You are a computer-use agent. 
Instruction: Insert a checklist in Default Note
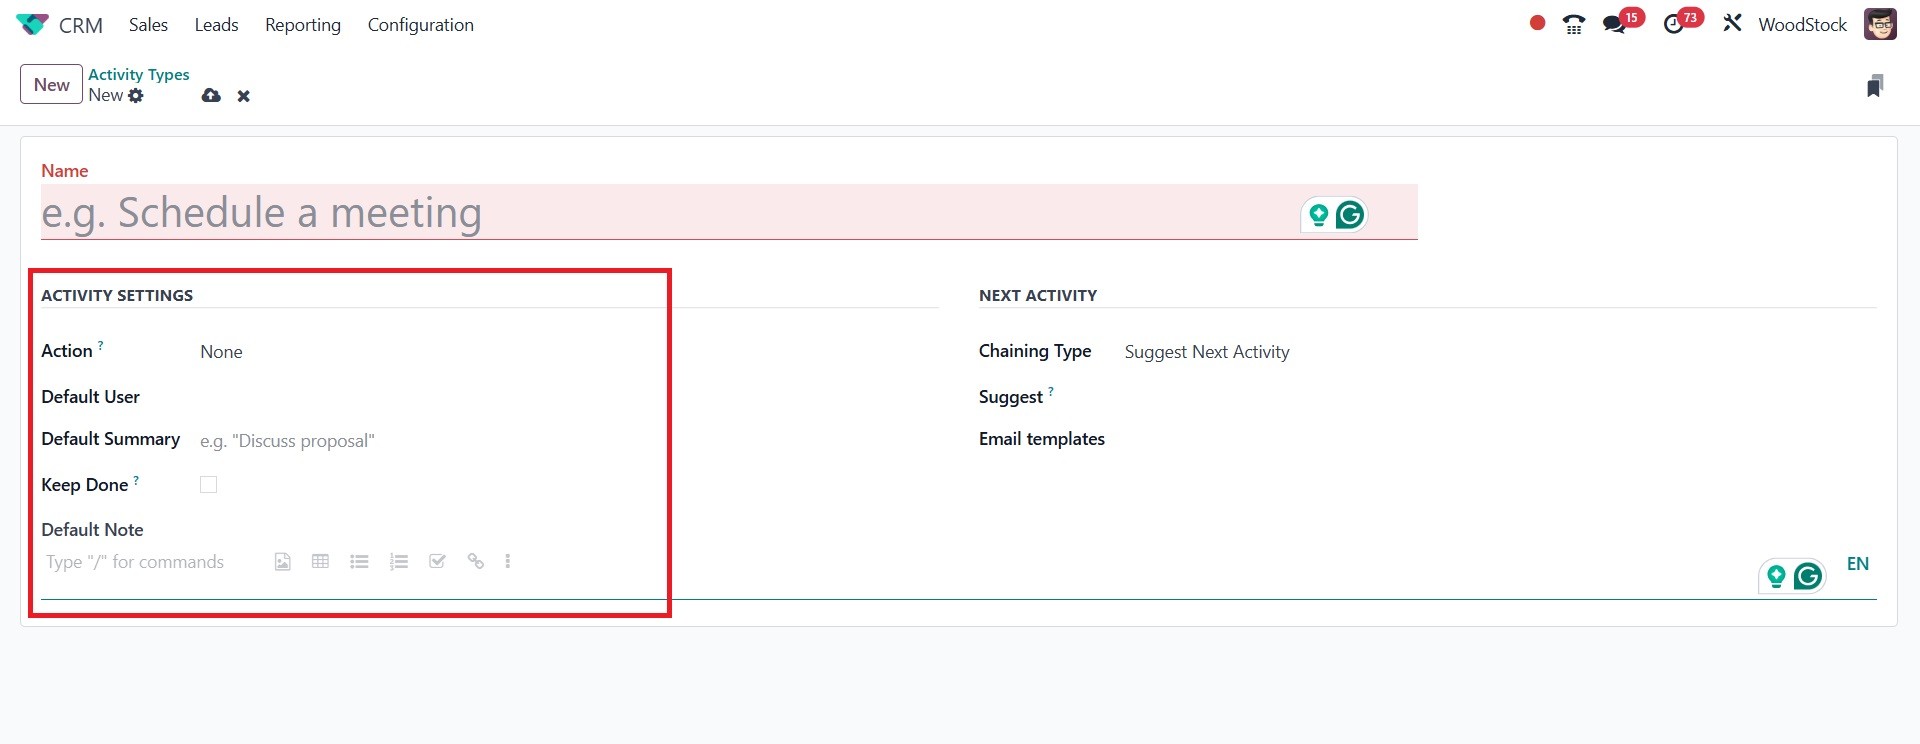tap(437, 562)
